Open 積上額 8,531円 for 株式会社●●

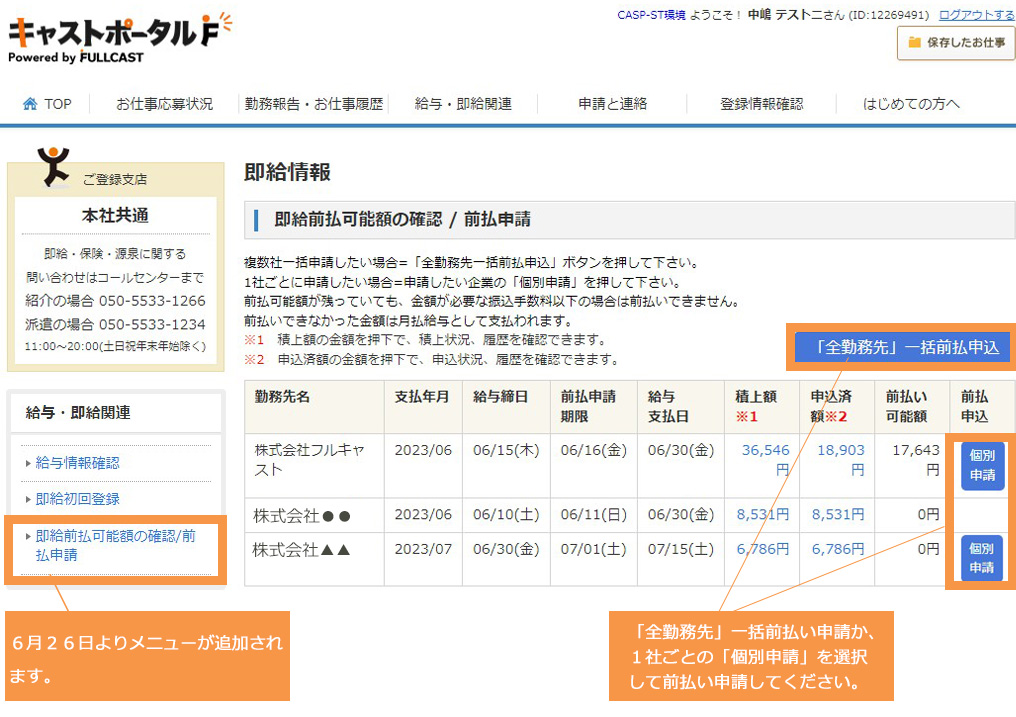(x=763, y=514)
